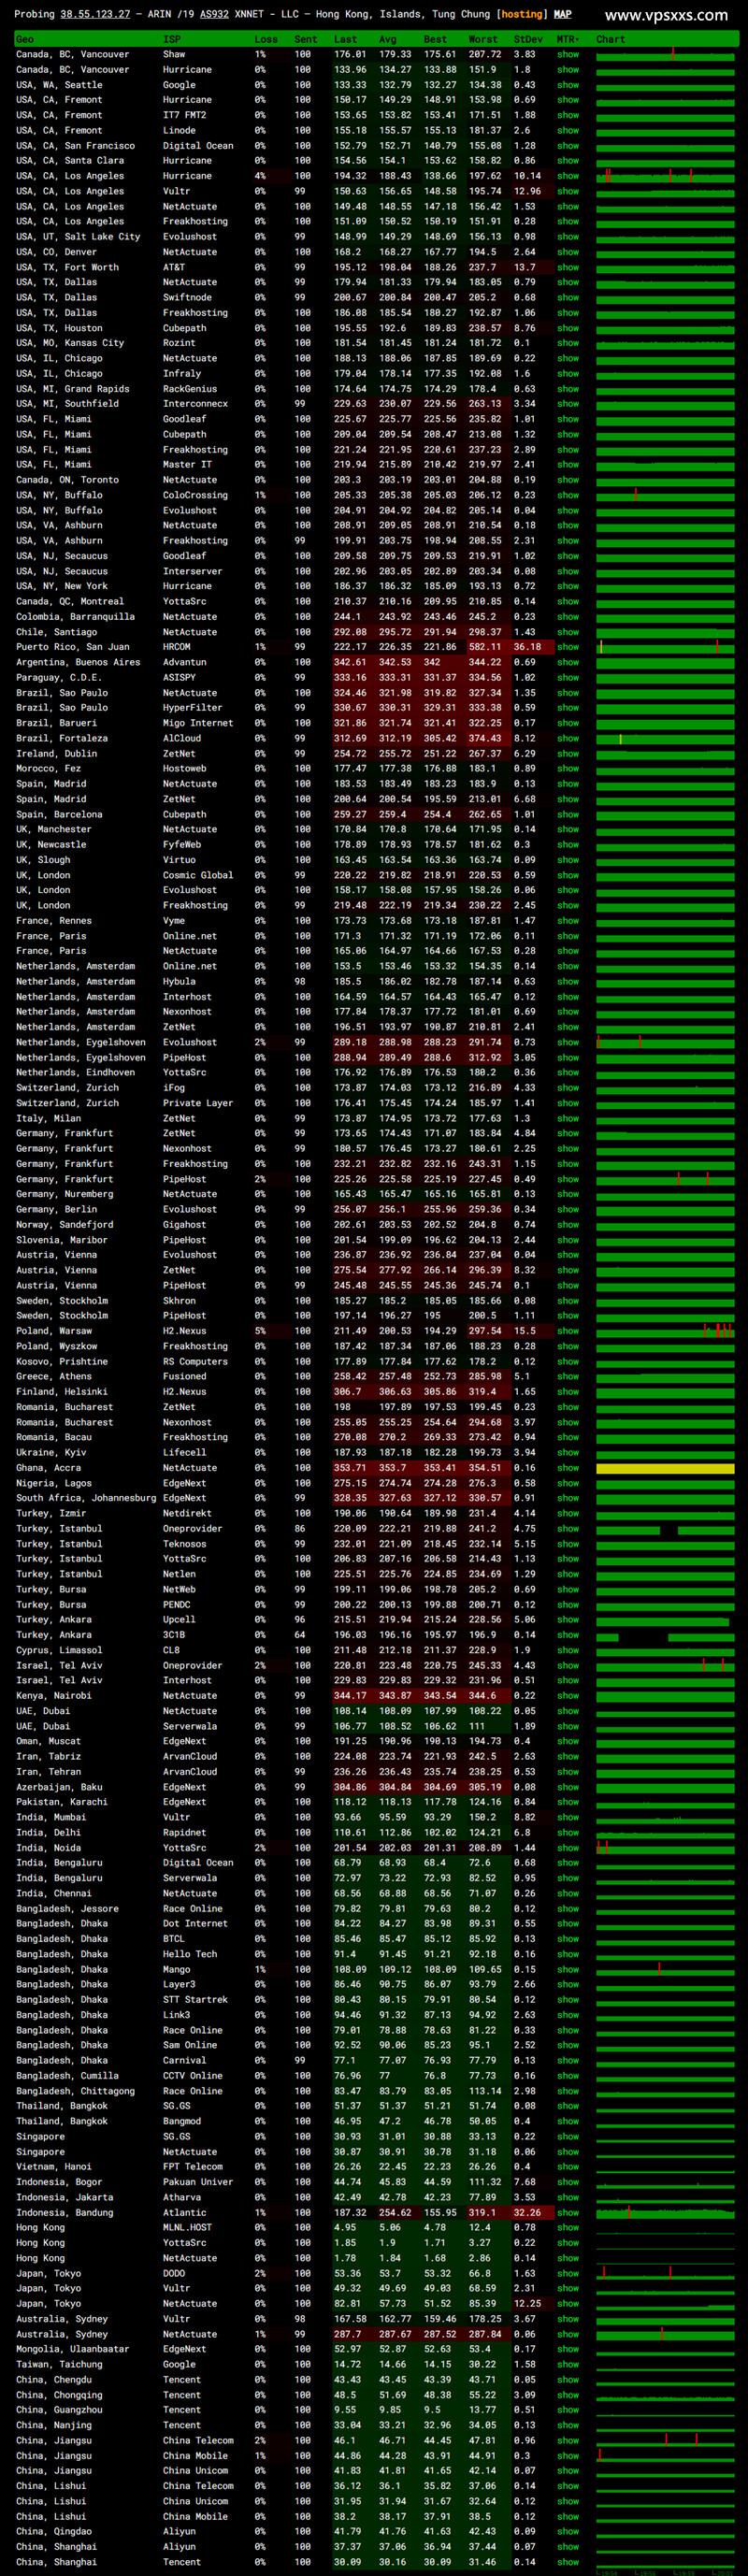The image size is (748, 2576).
Task: Select the AT&T ISP cell
Action: tap(174, 267)
